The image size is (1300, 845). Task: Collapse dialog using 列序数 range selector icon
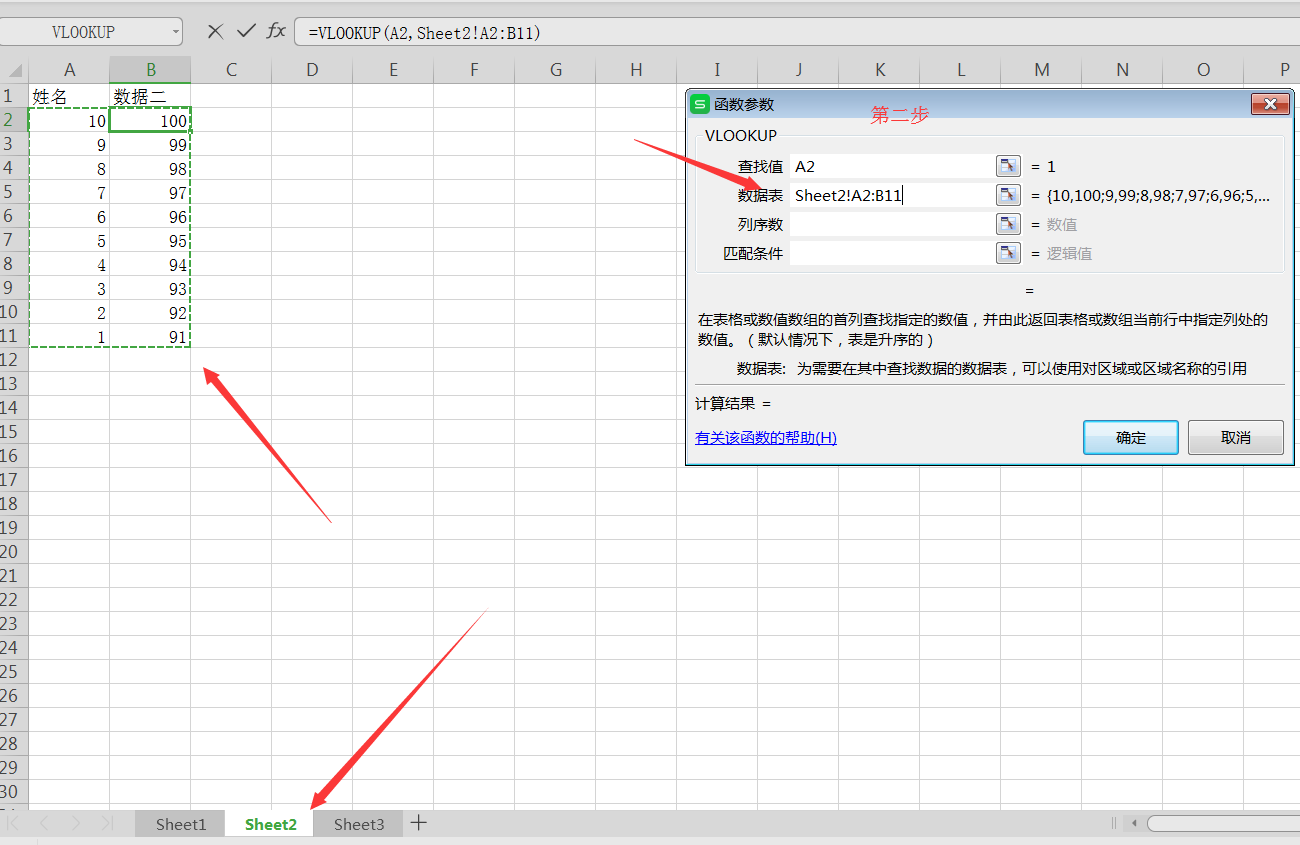[x=1008, y=224]
